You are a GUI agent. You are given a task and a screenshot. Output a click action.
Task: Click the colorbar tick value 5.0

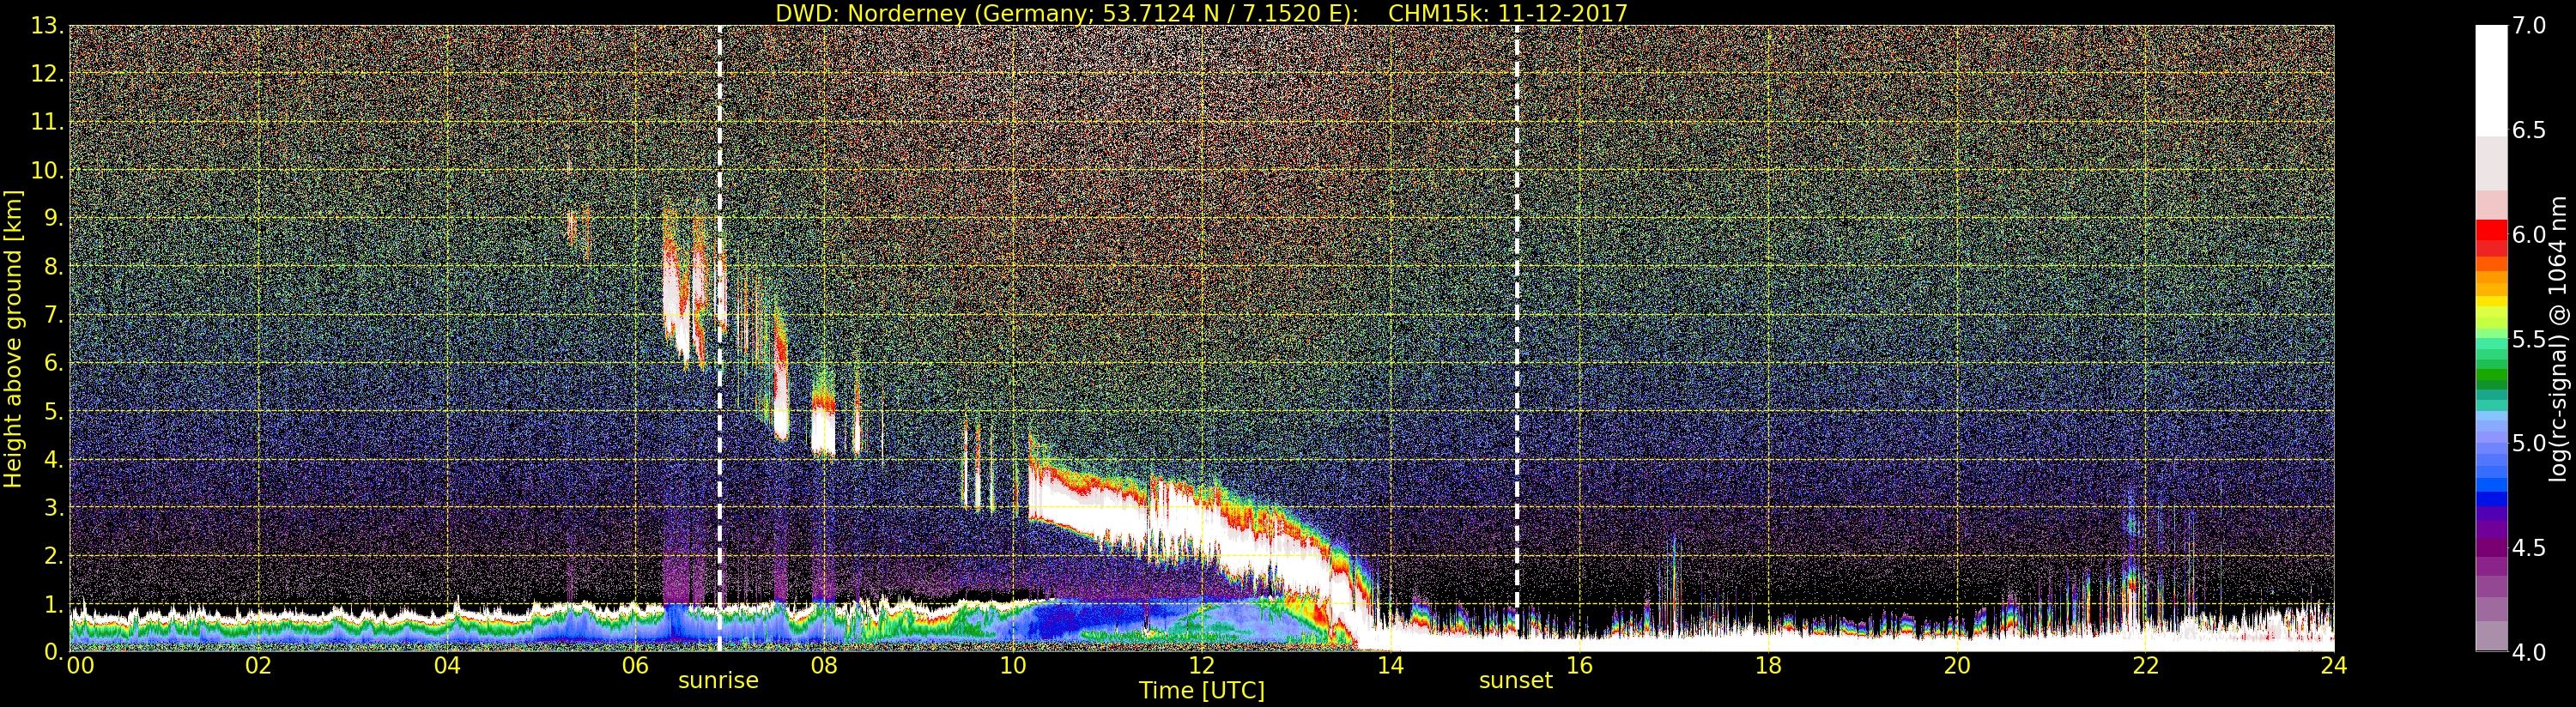pyautogui.click(x=2528, y=443)
